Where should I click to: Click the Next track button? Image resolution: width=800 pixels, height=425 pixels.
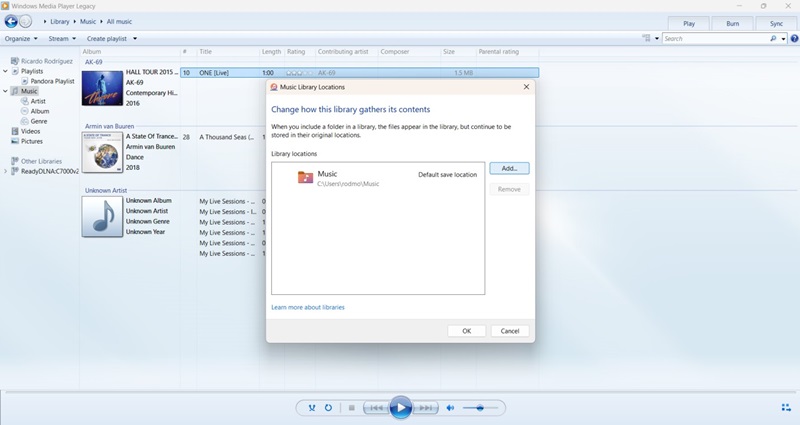(425, 408)
